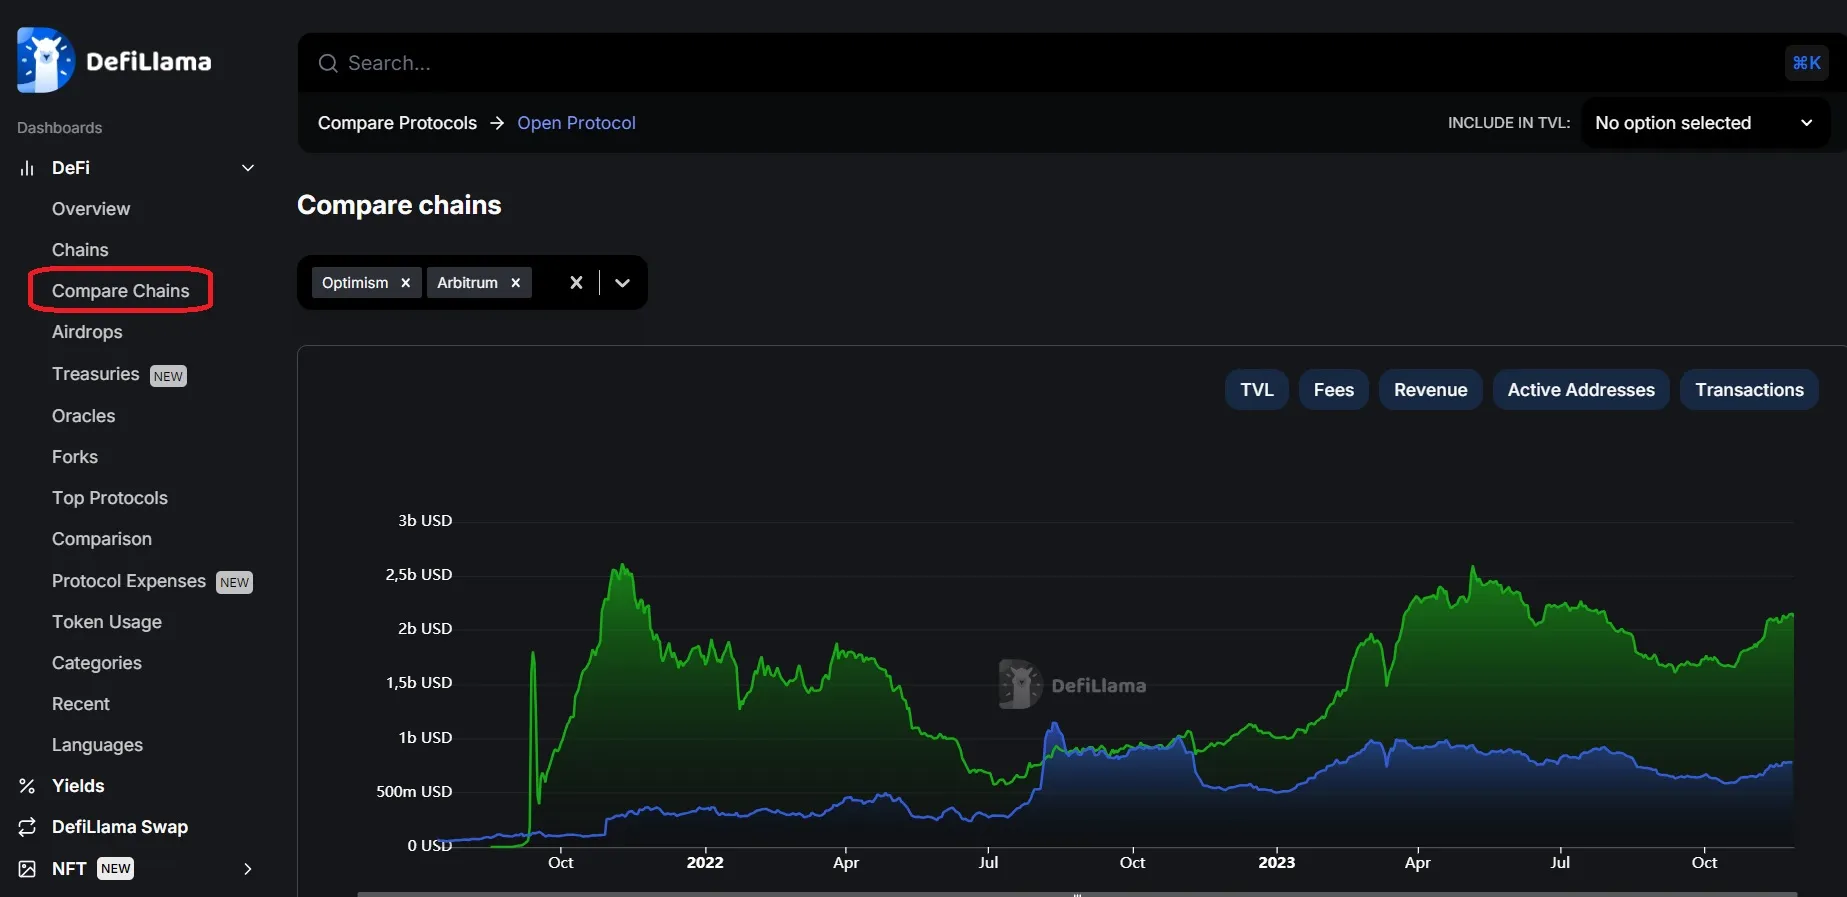The height and width of the screenshot is (897, 1847).
Task: Click the Compare chains heading
Action: pos(399,205)
